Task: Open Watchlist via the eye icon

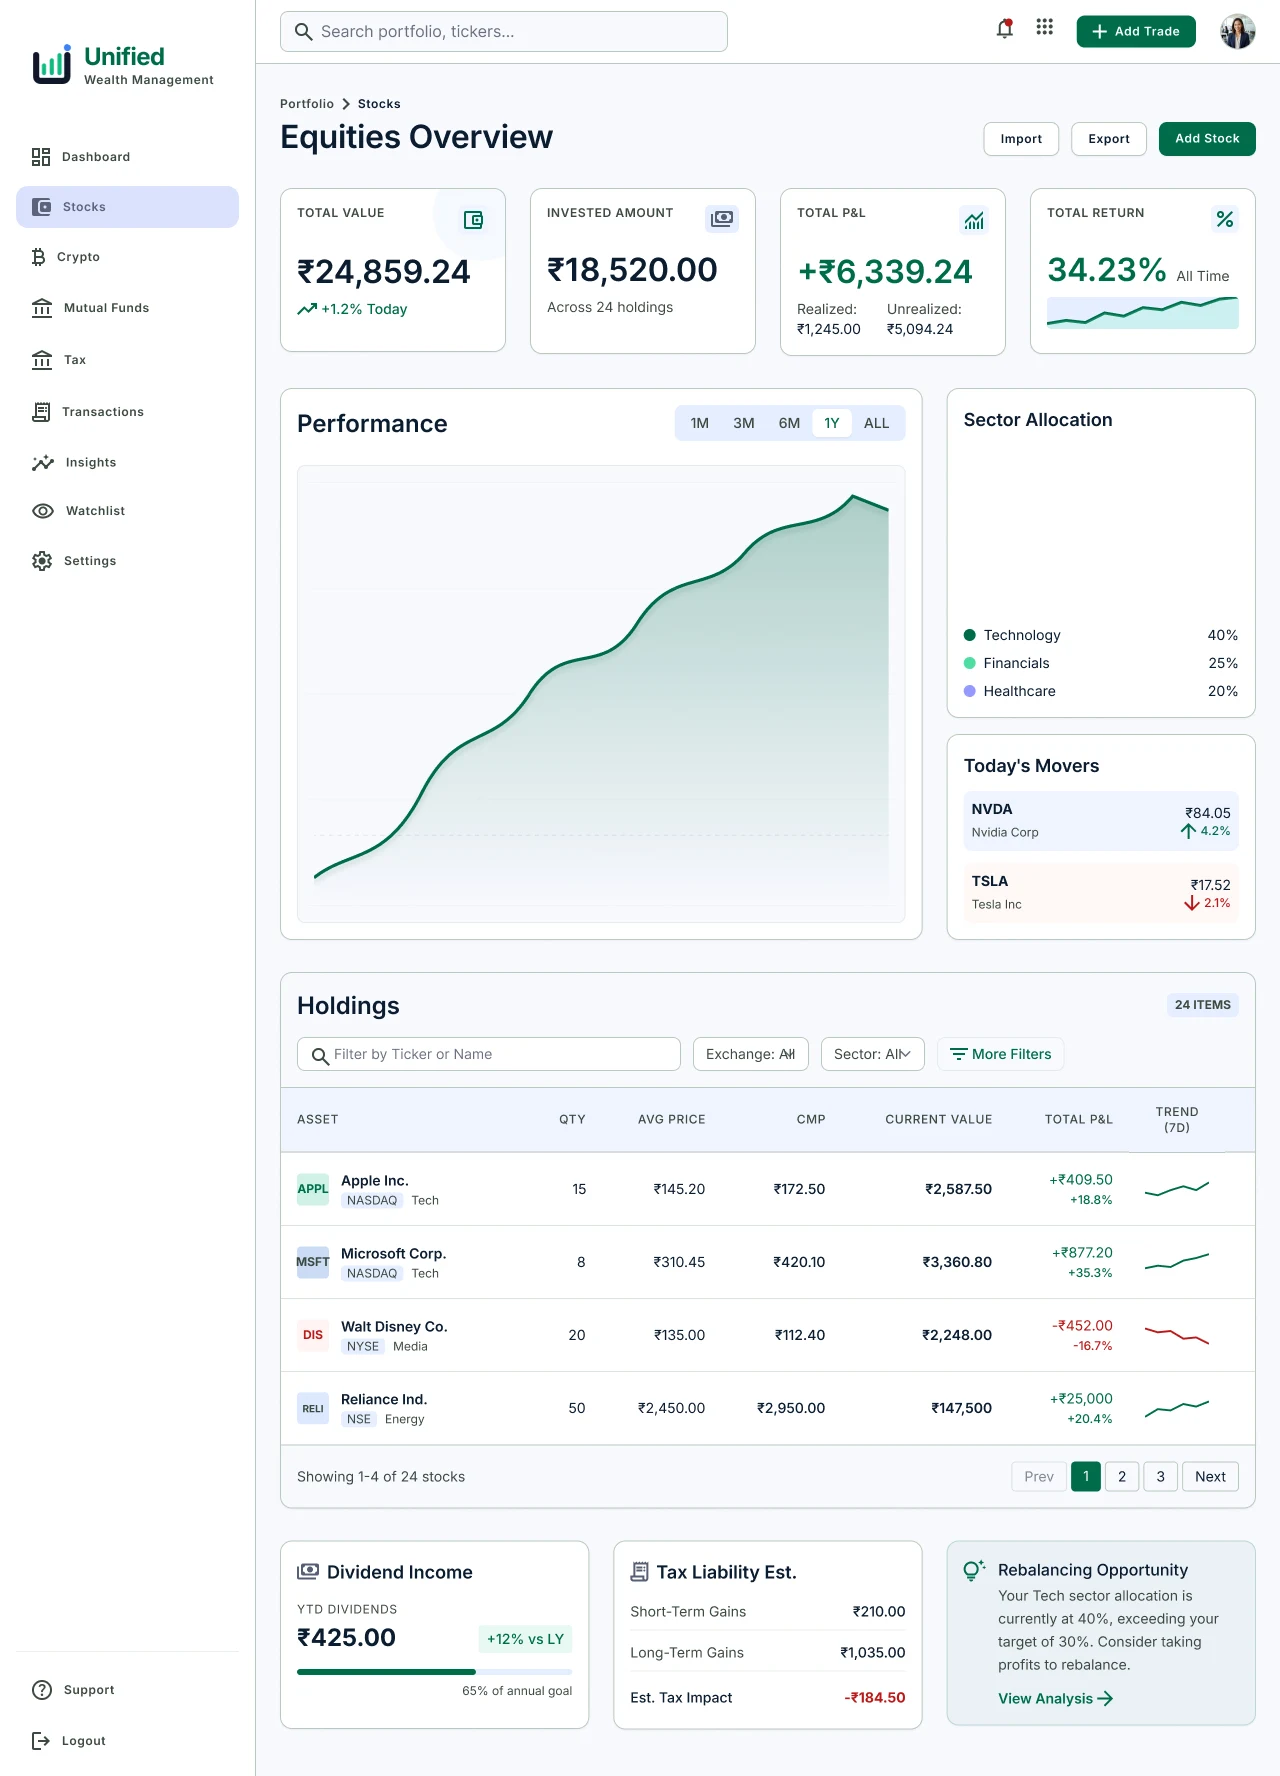Action: pos(43,511)
